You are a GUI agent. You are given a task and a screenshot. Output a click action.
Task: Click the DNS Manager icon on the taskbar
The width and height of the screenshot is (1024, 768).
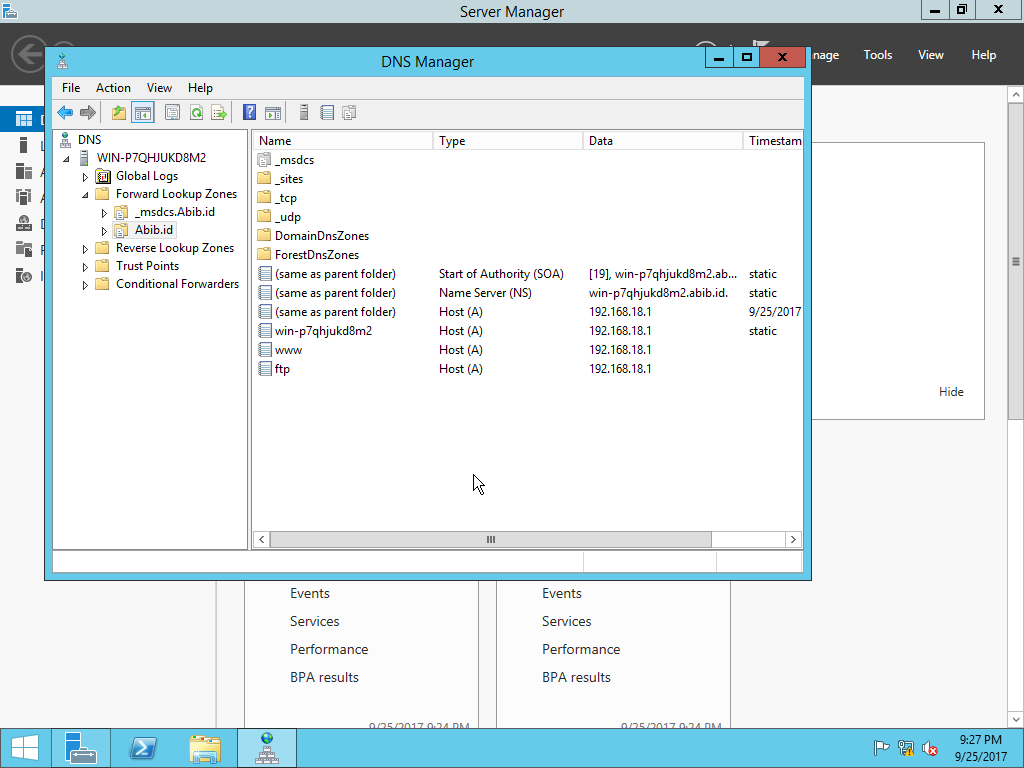click(266, 747)
